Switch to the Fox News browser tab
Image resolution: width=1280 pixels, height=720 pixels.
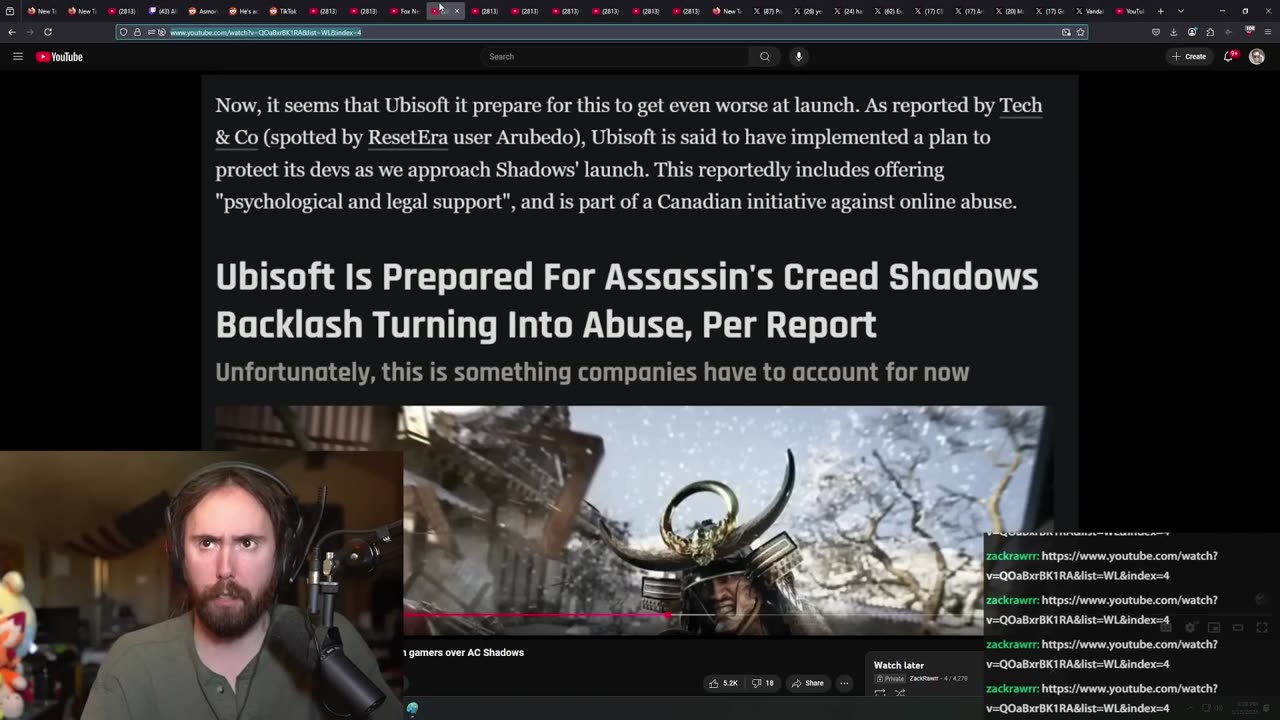pyautogui.click(x=404, y=11)
